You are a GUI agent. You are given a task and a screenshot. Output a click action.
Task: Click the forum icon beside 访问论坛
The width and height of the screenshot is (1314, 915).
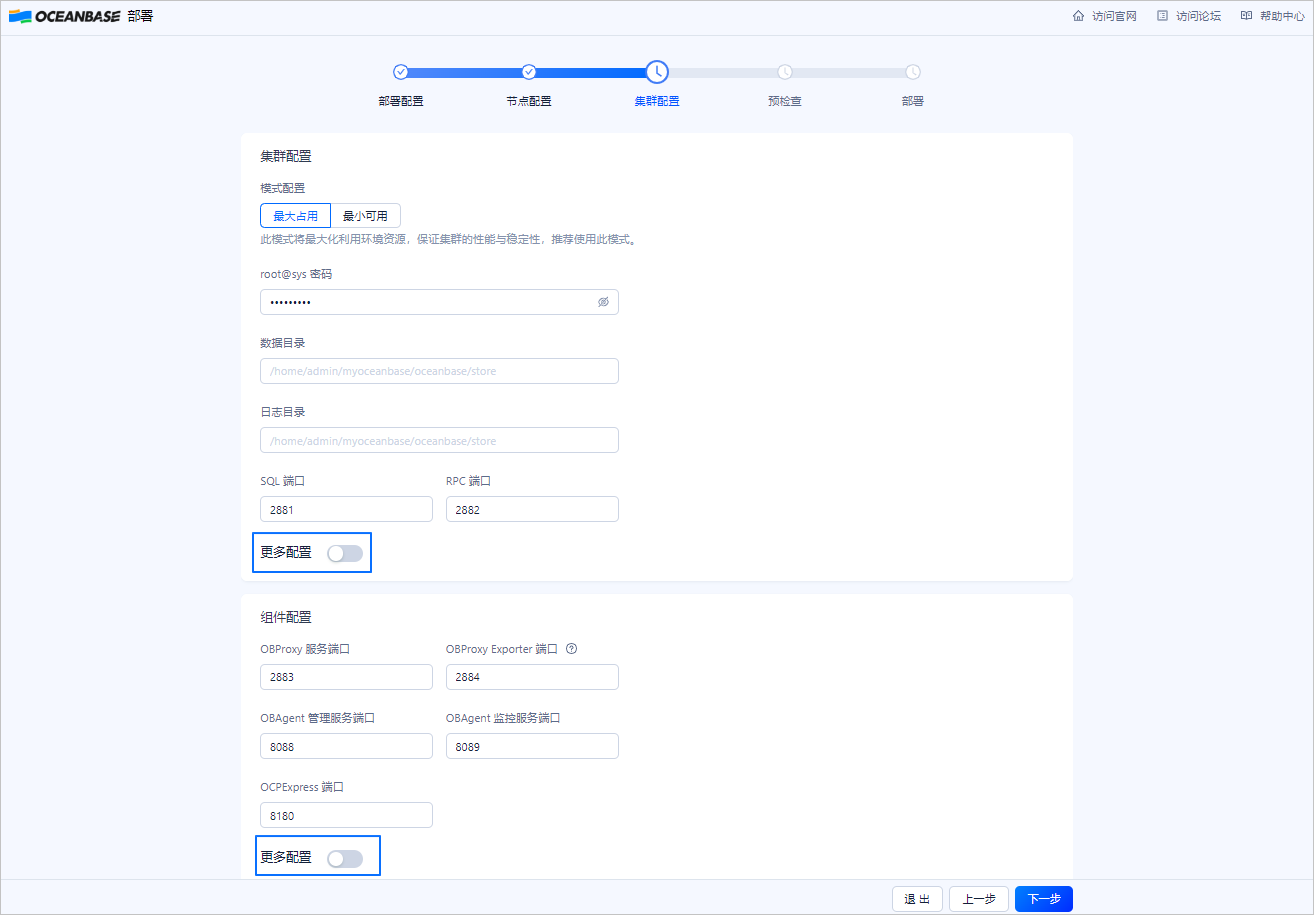pos(1161,16)
